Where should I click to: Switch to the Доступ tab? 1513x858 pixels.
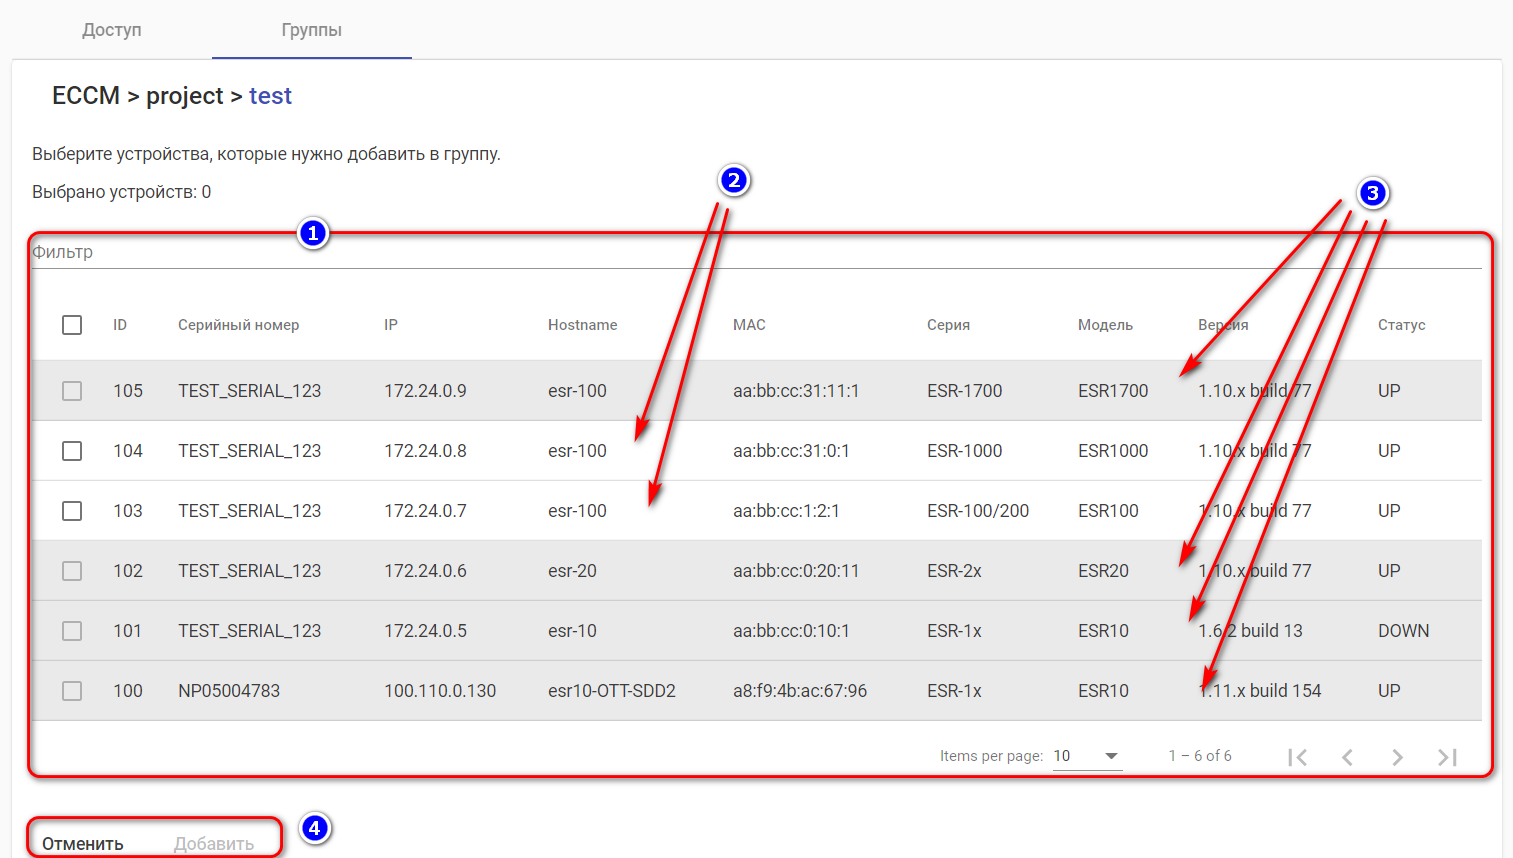pos(112,30)
